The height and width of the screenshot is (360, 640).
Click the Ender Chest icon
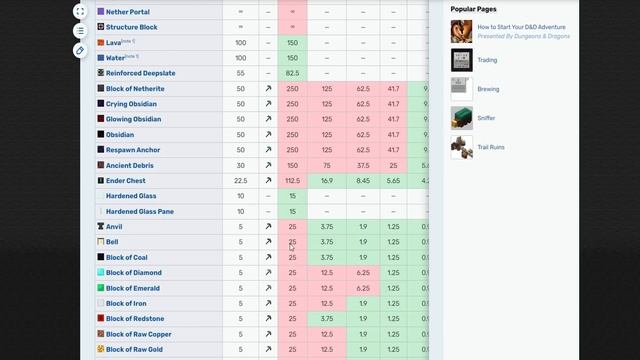(x=101, y=180)
